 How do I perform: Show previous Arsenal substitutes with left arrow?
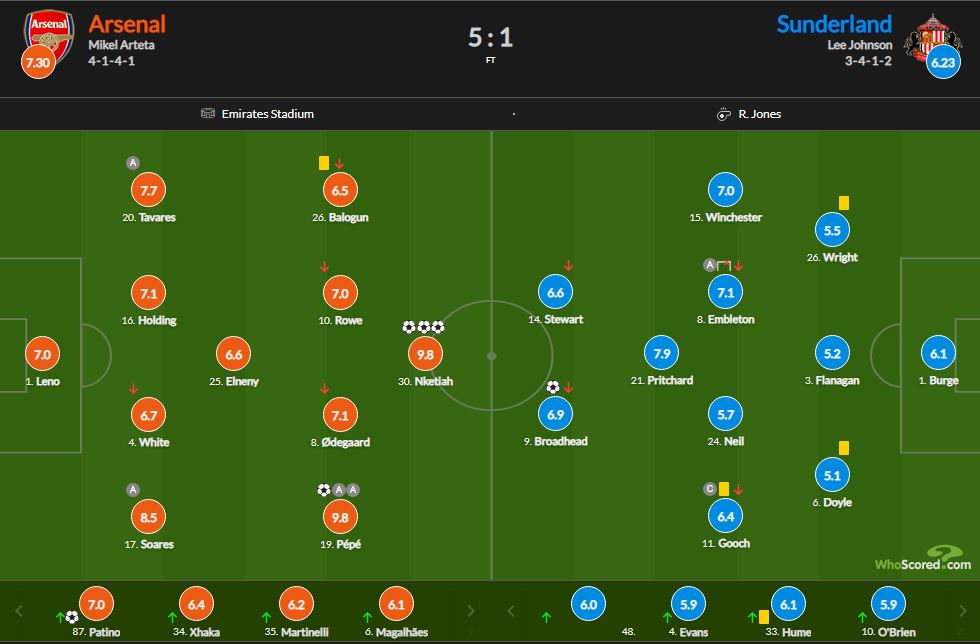[19, 611]
